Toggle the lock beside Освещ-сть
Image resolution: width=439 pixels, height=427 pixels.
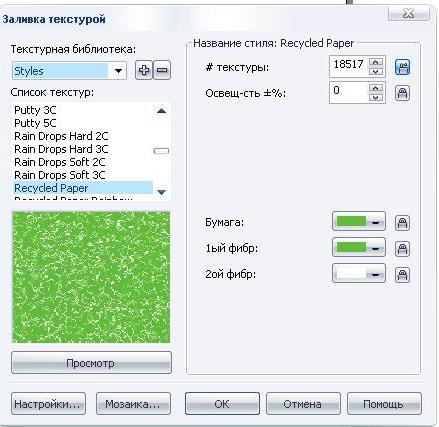click(x=402, y=93)
